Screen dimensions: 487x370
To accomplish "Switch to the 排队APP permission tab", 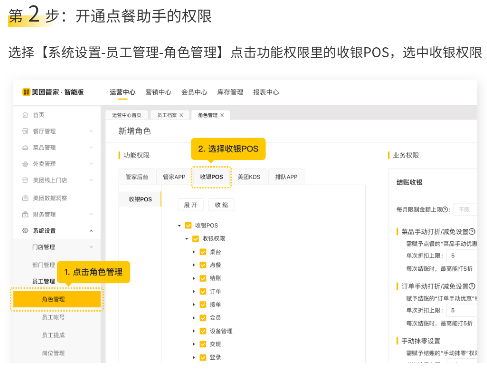I will [286, 177].
